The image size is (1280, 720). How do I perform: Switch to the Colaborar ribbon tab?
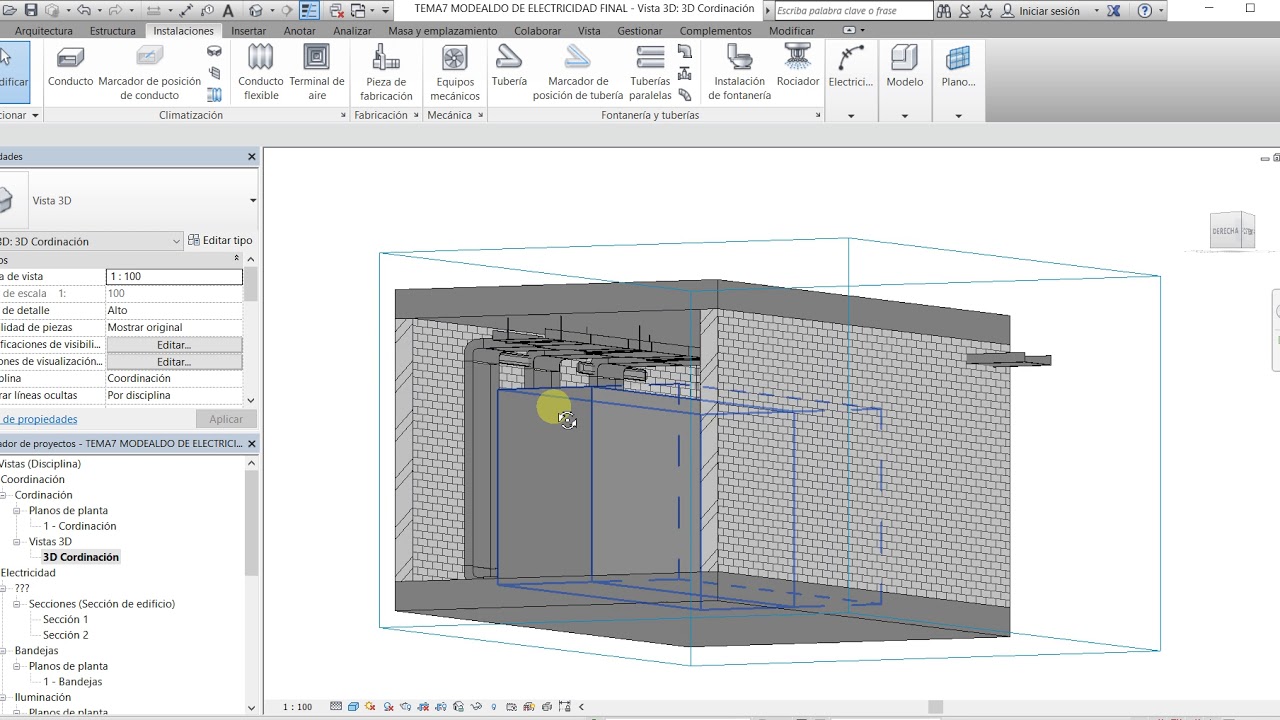click(x=538, y=31)
